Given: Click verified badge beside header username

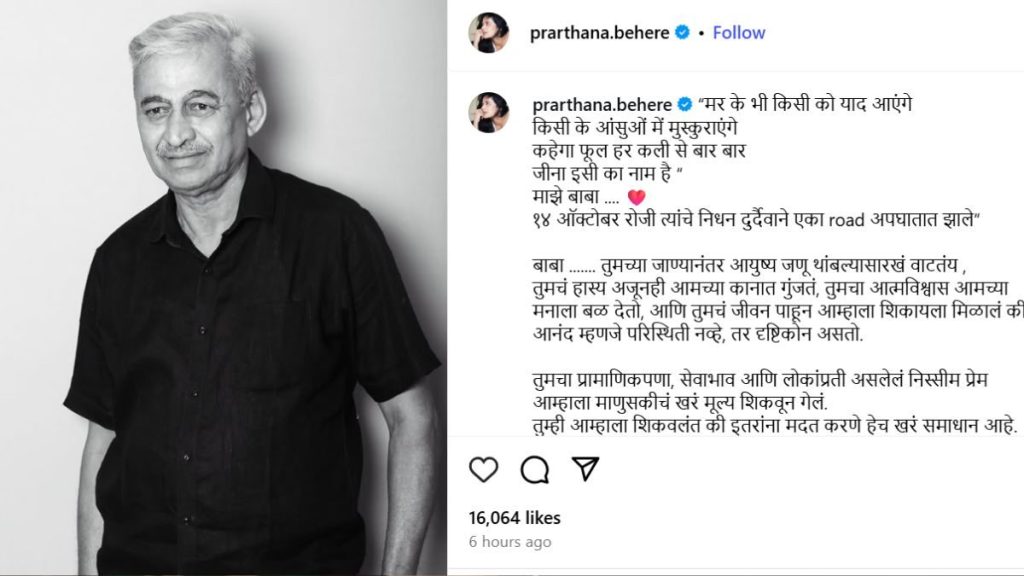Looking at the screenshot, I should [682, 32].
